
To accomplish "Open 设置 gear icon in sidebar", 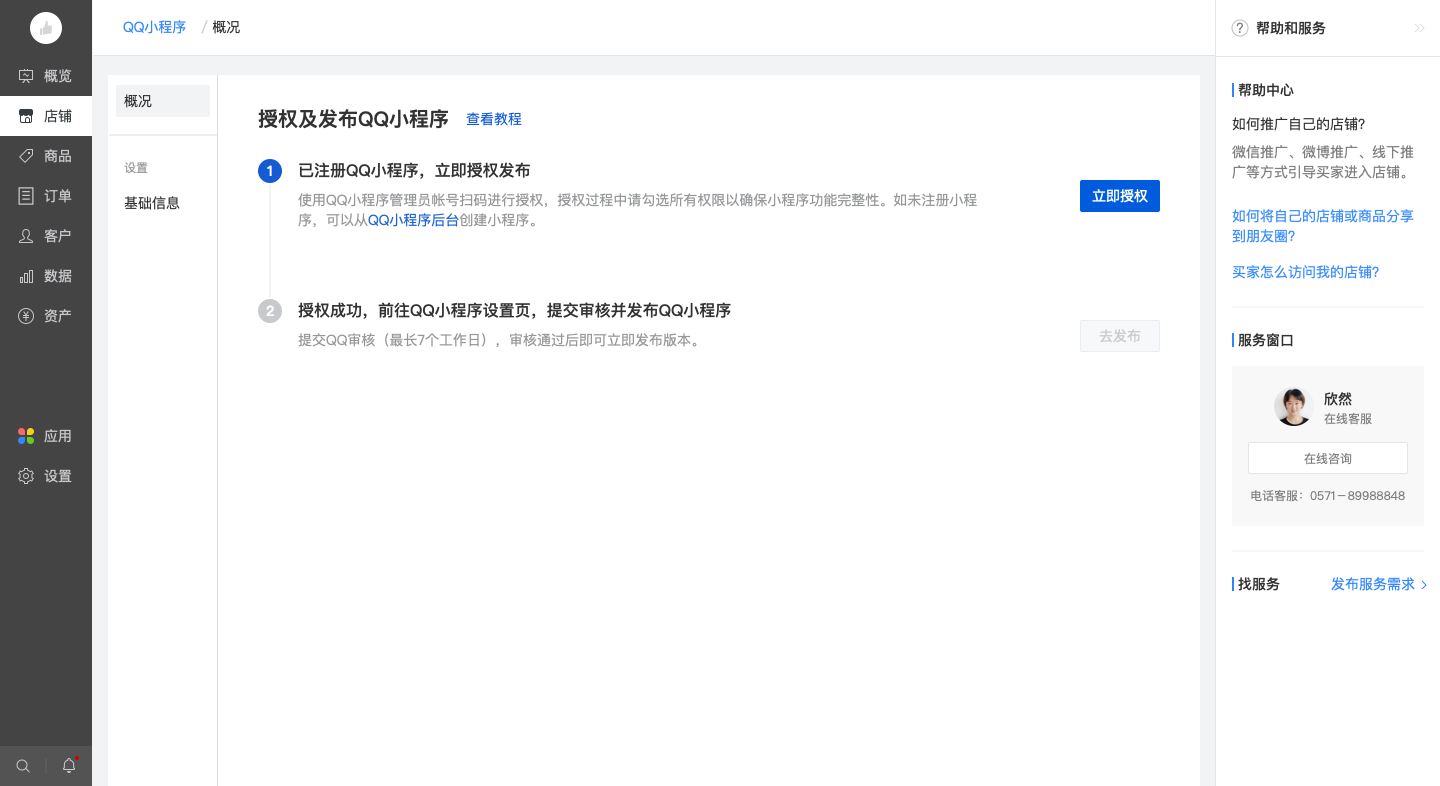I will coord(26,476).
